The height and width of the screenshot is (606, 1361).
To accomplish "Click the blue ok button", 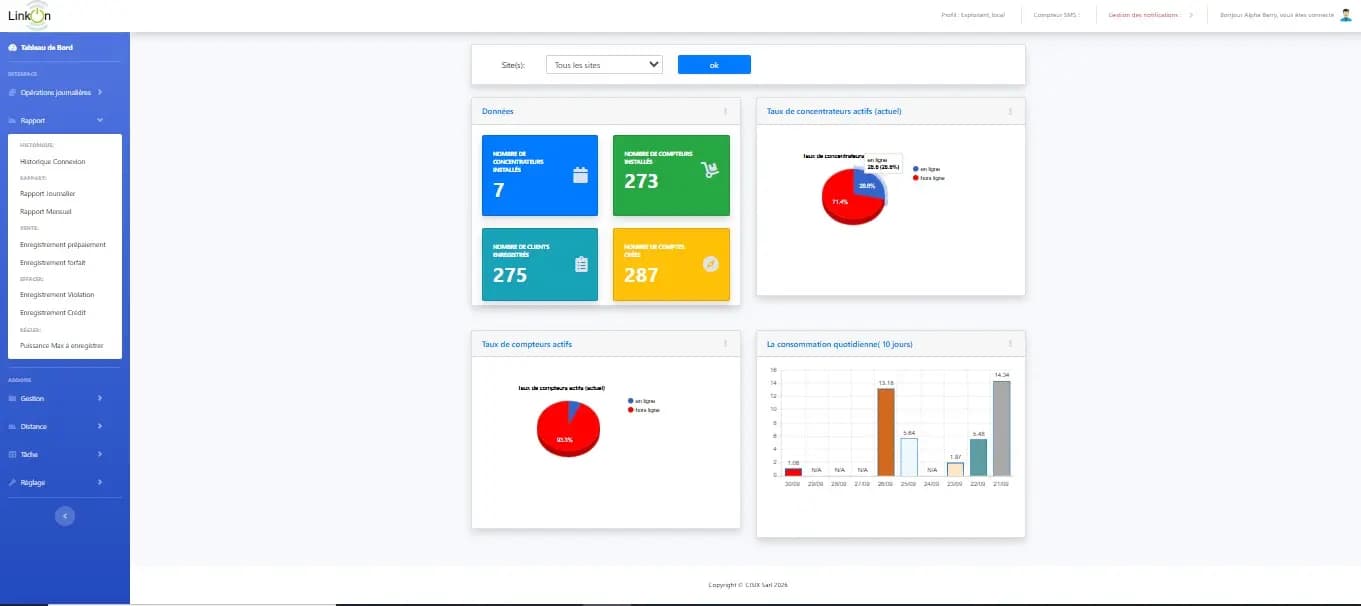I will [x=714, y=64].
